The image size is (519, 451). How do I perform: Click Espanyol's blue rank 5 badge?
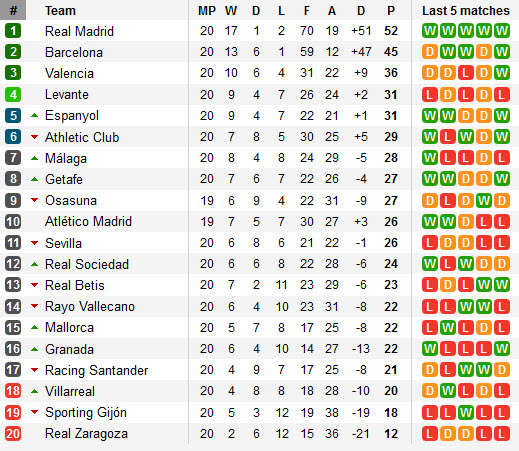click(13, 116)
